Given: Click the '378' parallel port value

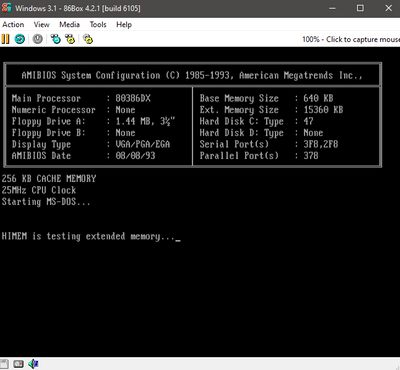Looking at the screenshot, I should click(x=311, y=156).
